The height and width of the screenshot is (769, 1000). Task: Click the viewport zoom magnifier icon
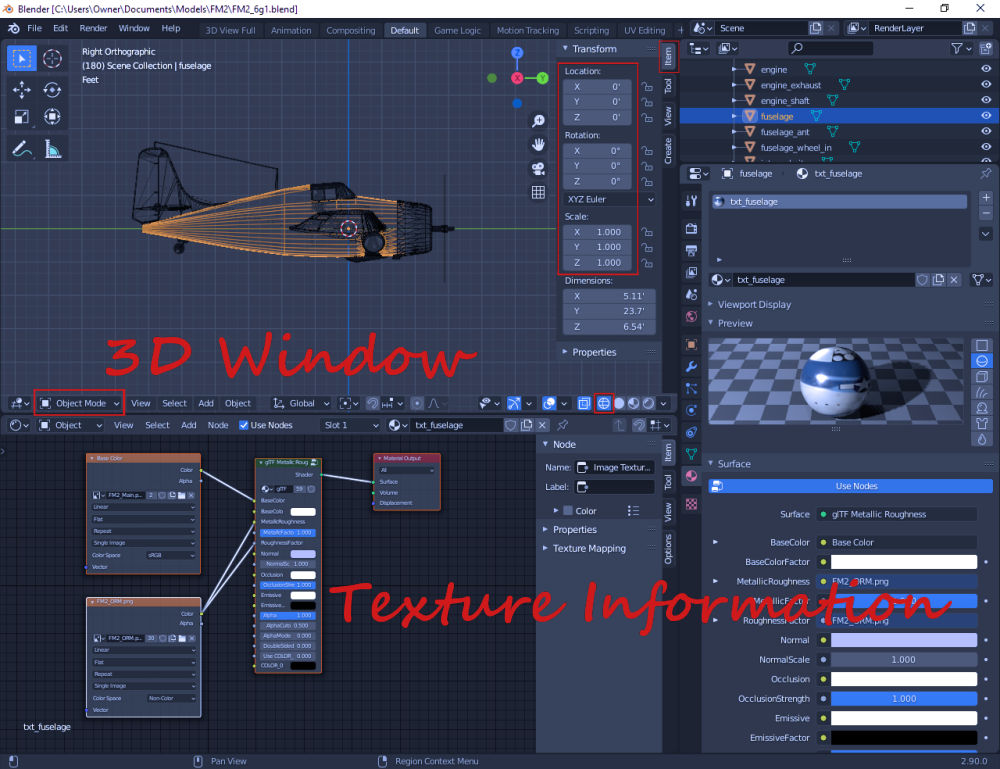point(538,121)
